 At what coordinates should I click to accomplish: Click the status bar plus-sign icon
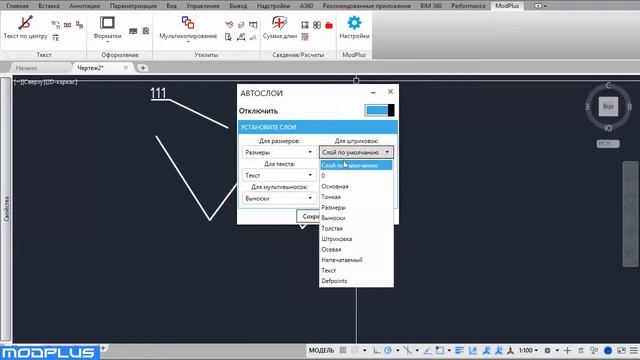pos(567,351)
